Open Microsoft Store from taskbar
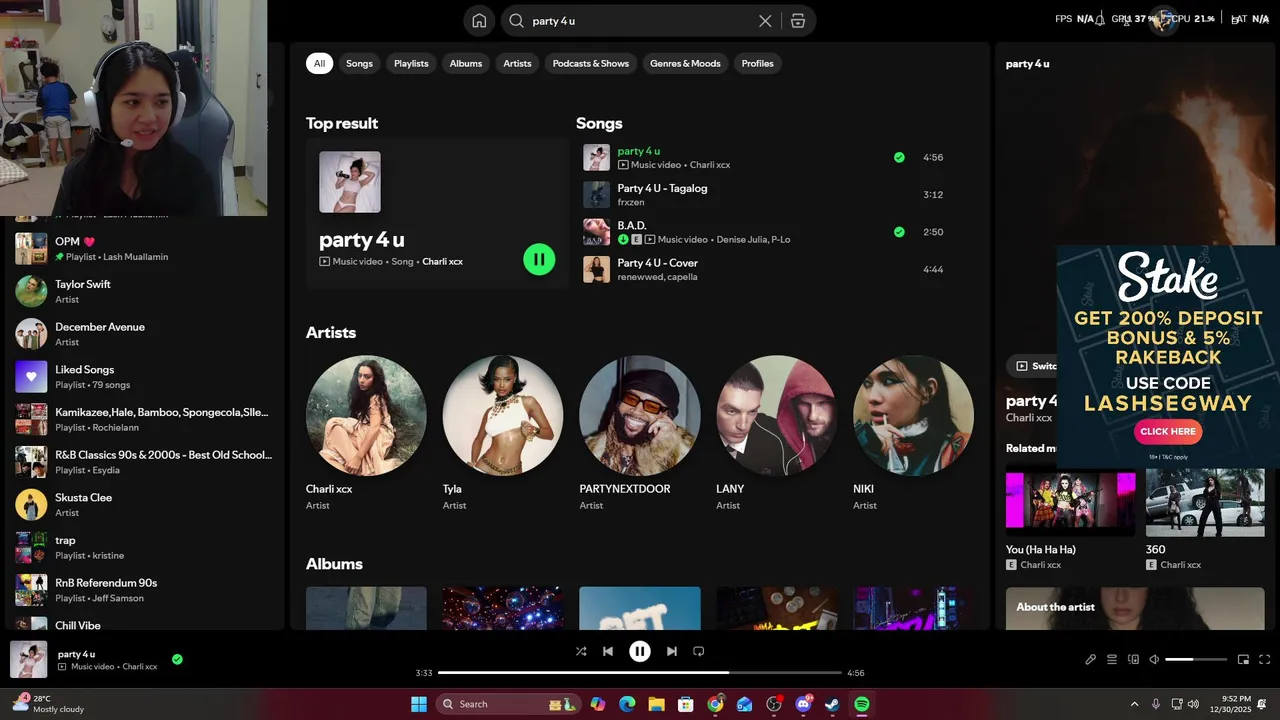 click(686, 704)
